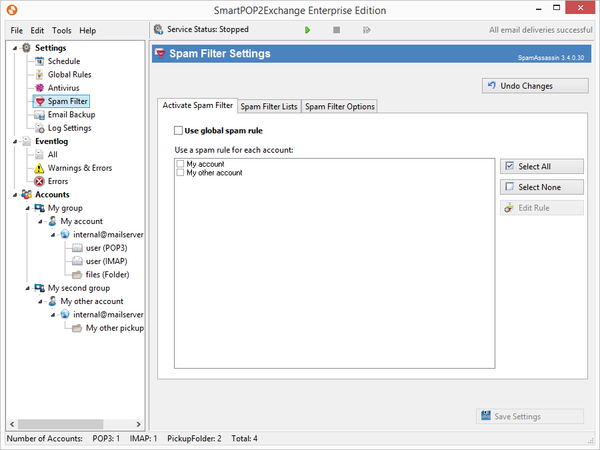
Task: Check the My account spam rule box
Action: point(179,163)
